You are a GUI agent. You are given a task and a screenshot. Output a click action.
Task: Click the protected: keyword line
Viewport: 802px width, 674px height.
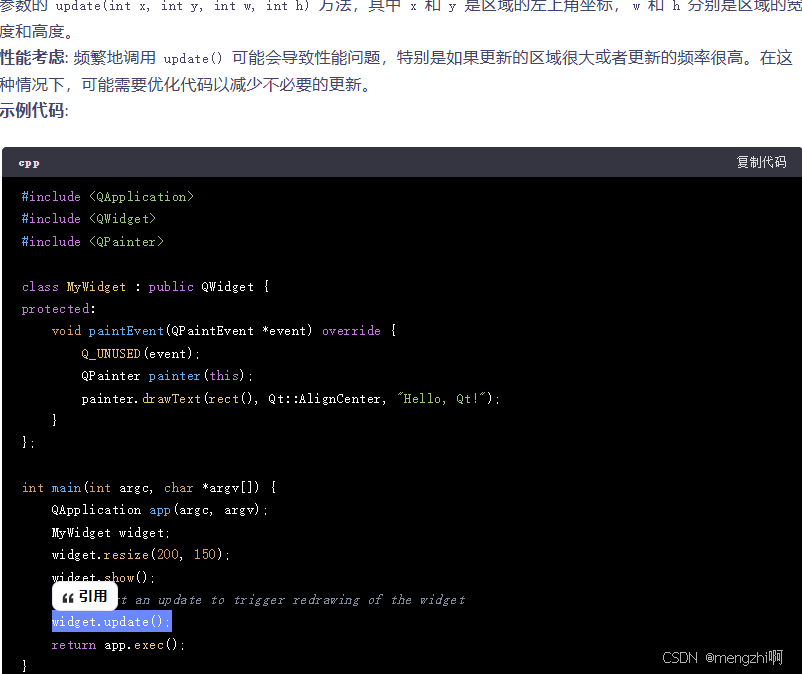[58, 309]
